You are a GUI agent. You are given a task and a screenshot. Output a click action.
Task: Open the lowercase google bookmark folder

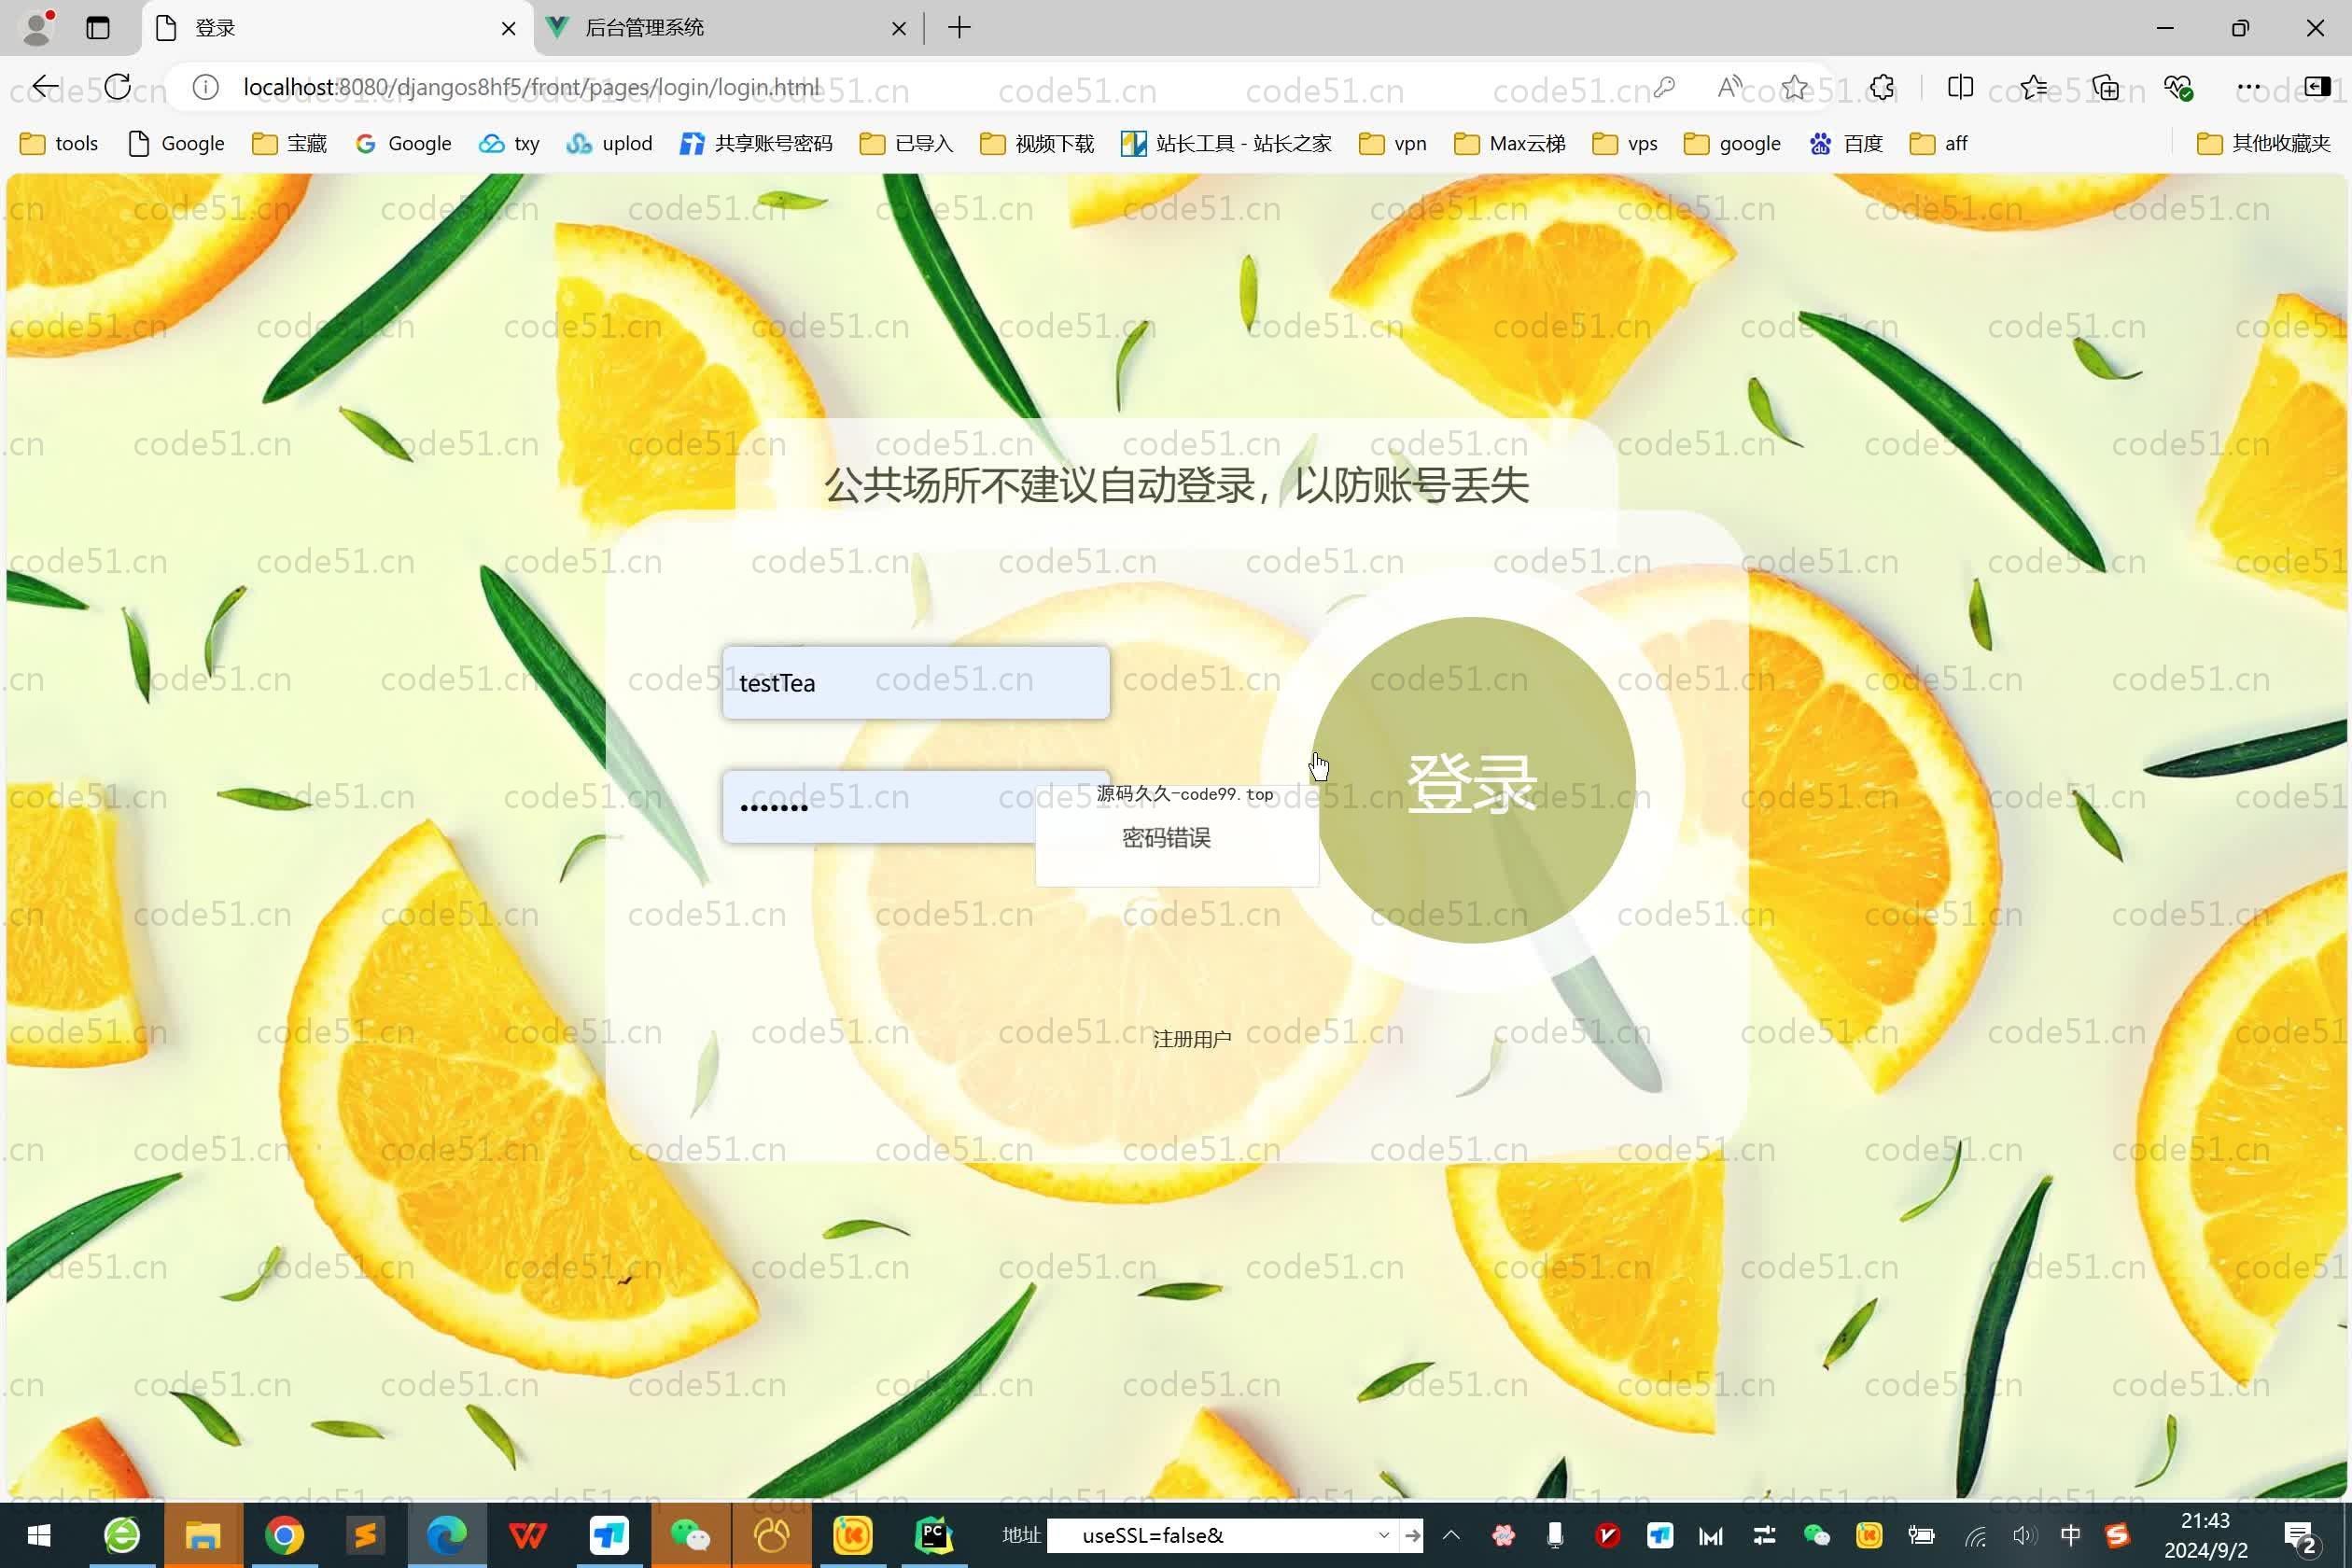[1733, 143]
